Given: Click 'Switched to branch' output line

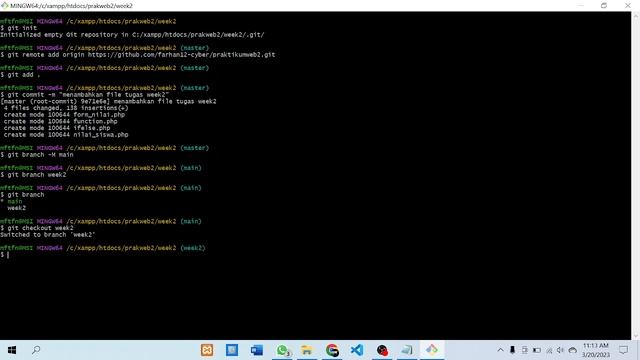Looking at the screenshot, I should tap(47, 235).
